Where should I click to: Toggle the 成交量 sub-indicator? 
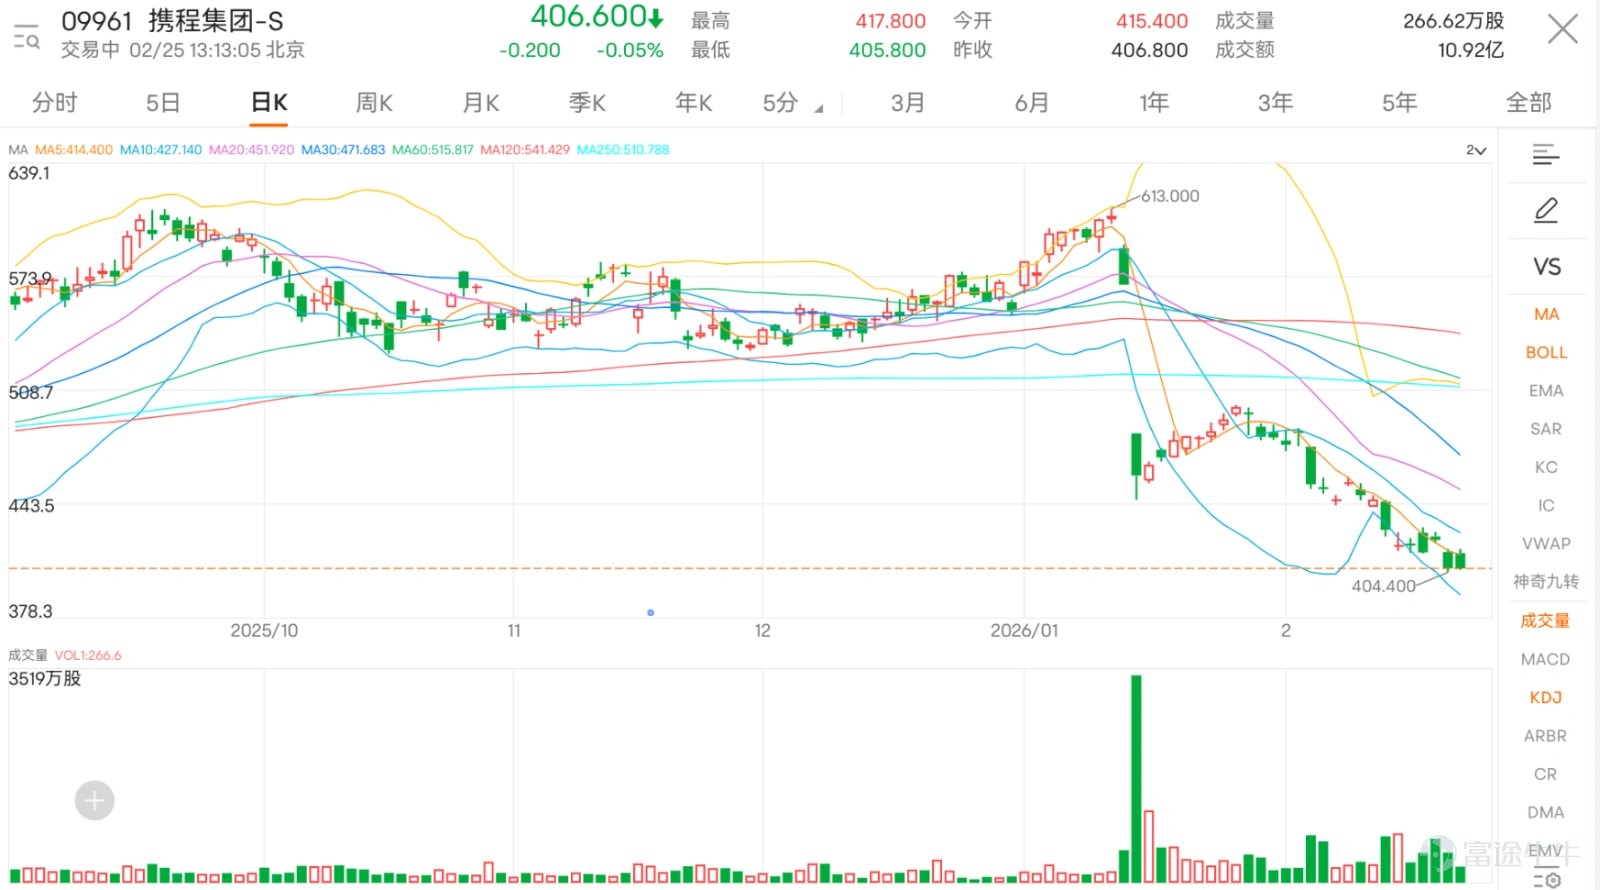pyautogui.click(x=1545, y=620)
